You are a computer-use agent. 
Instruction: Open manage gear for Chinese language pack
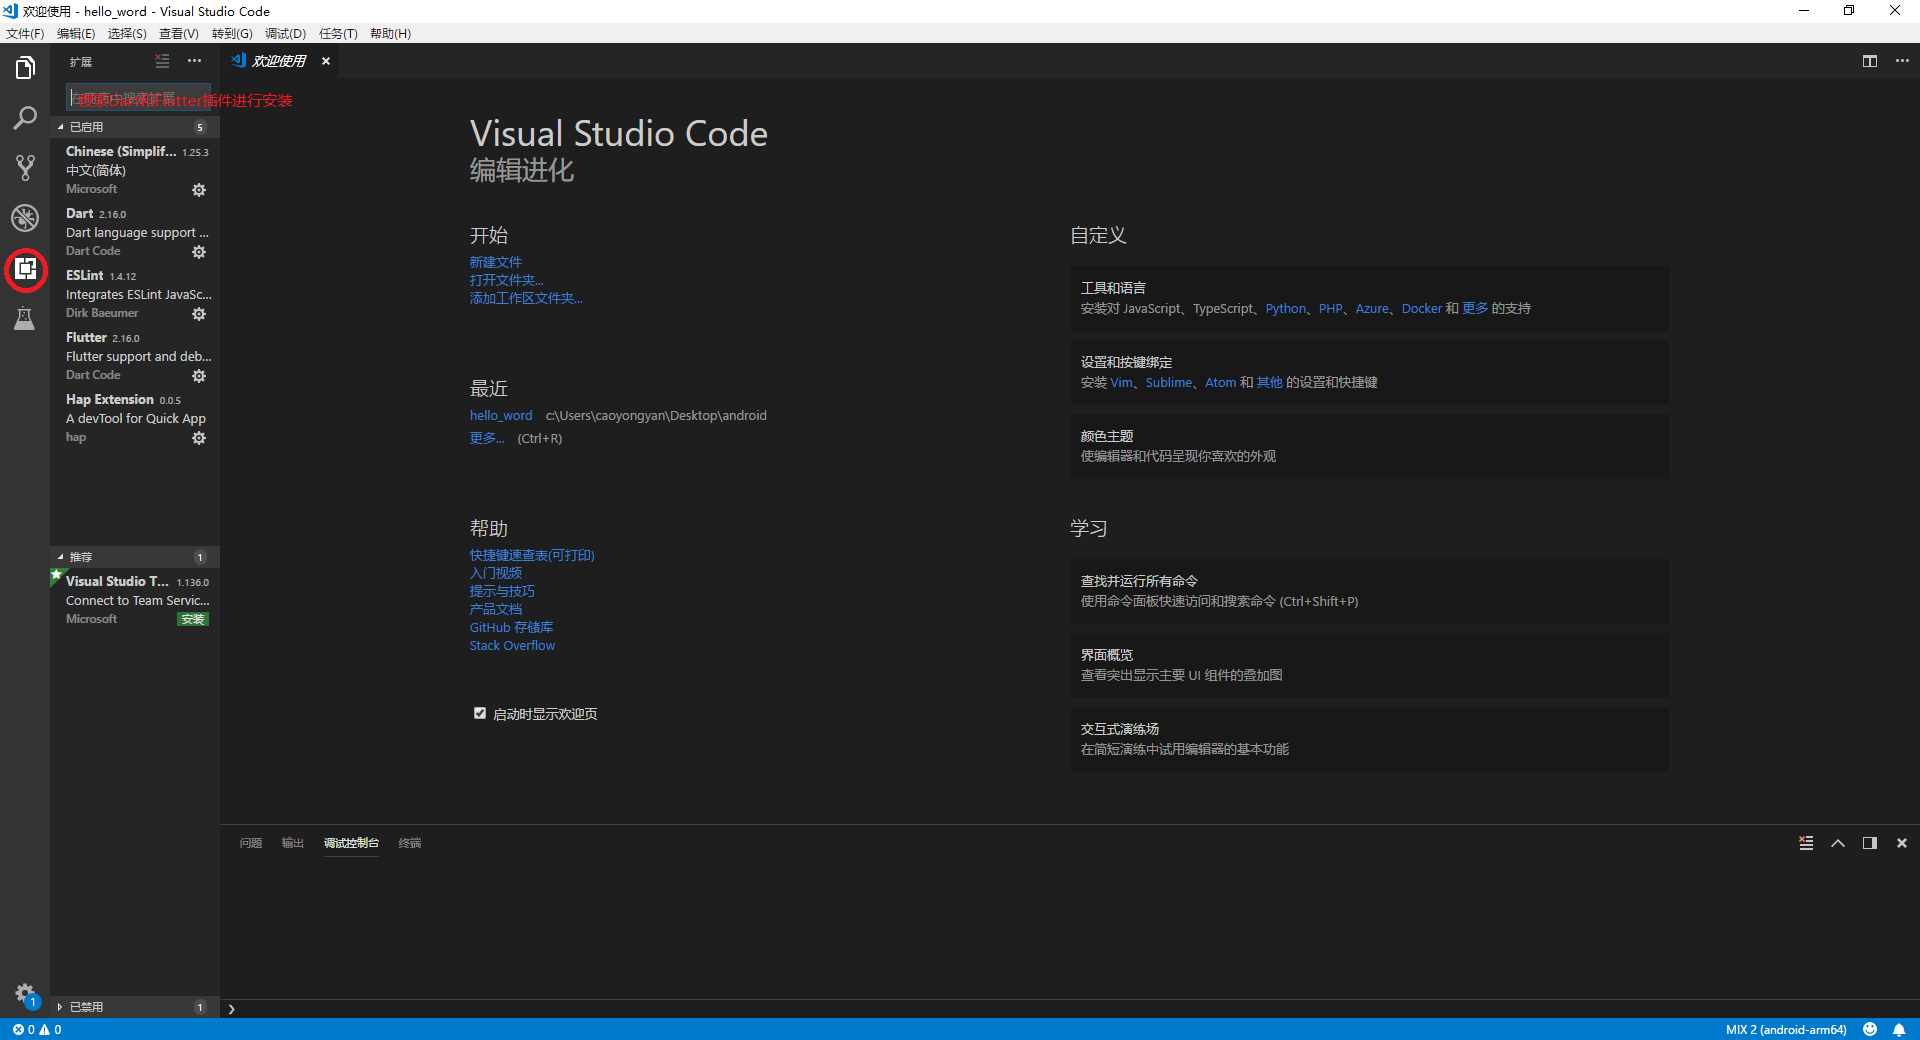199,190
